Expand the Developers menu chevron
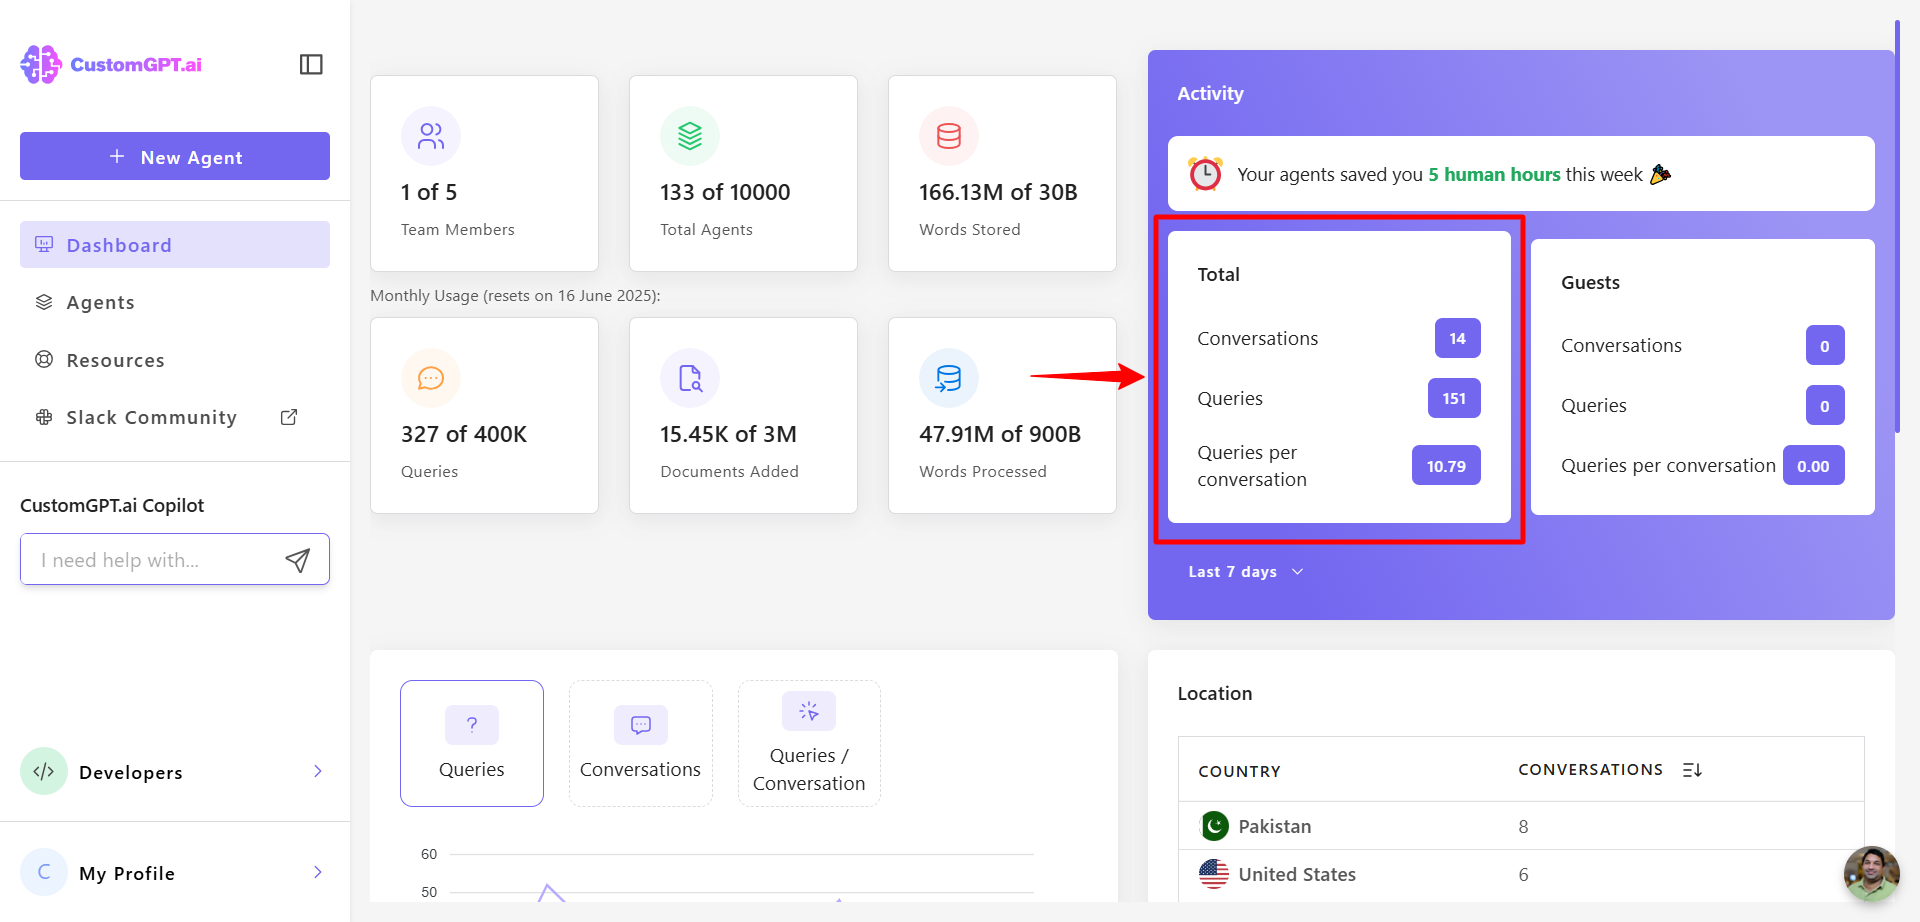1920x922 pixels. pos(318,771)
